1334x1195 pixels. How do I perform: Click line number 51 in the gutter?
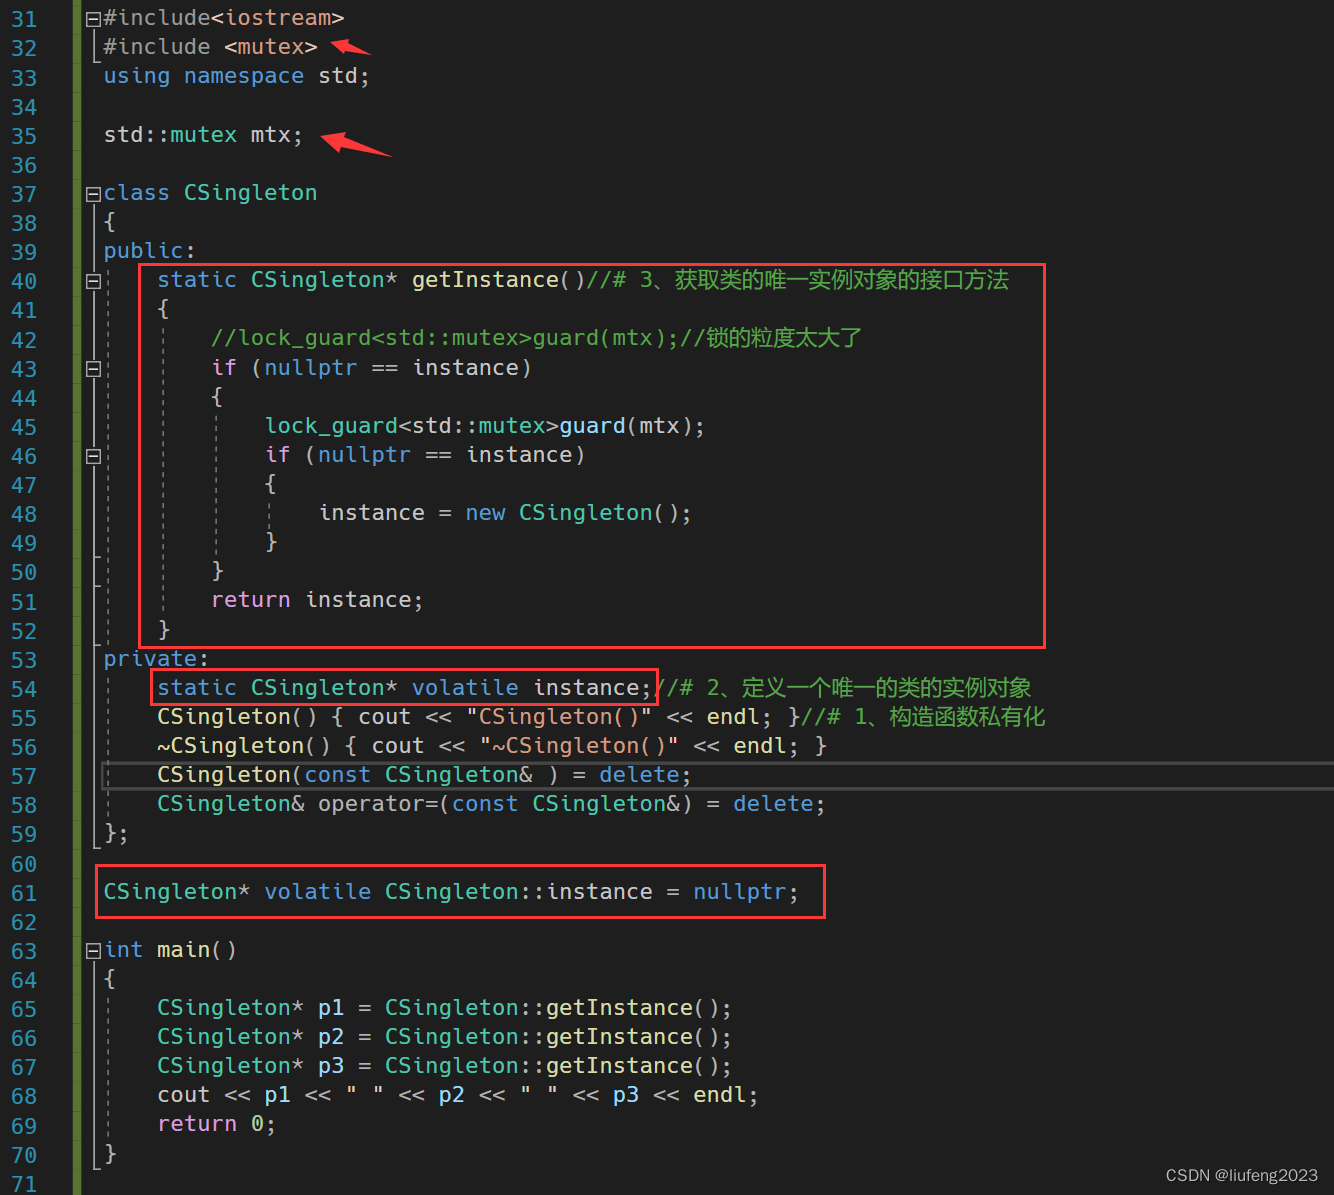24,602
